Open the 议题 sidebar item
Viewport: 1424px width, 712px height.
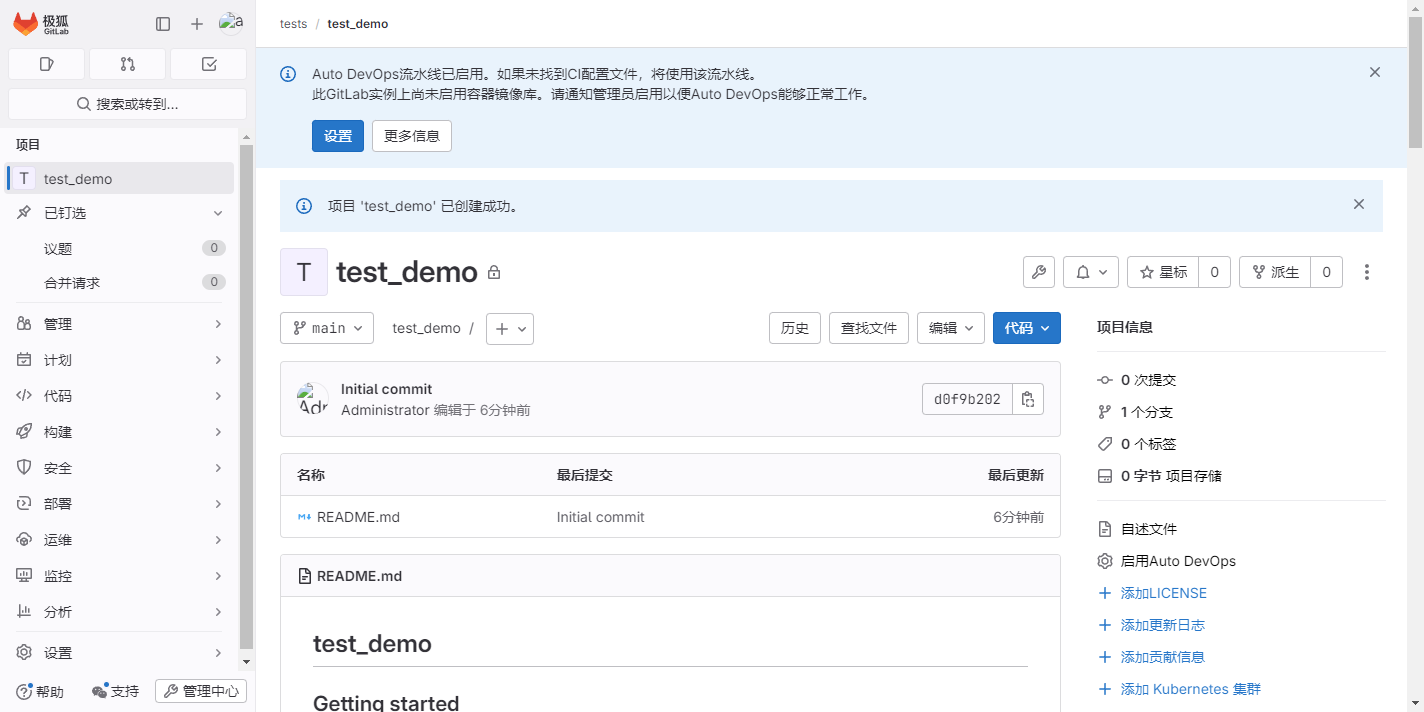point(58,249)
